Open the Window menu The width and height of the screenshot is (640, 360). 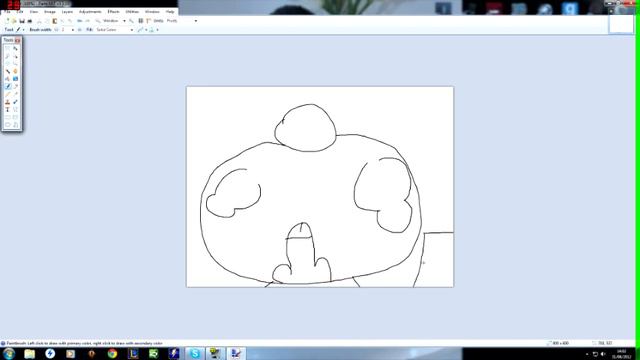click(x=152, y=12)
